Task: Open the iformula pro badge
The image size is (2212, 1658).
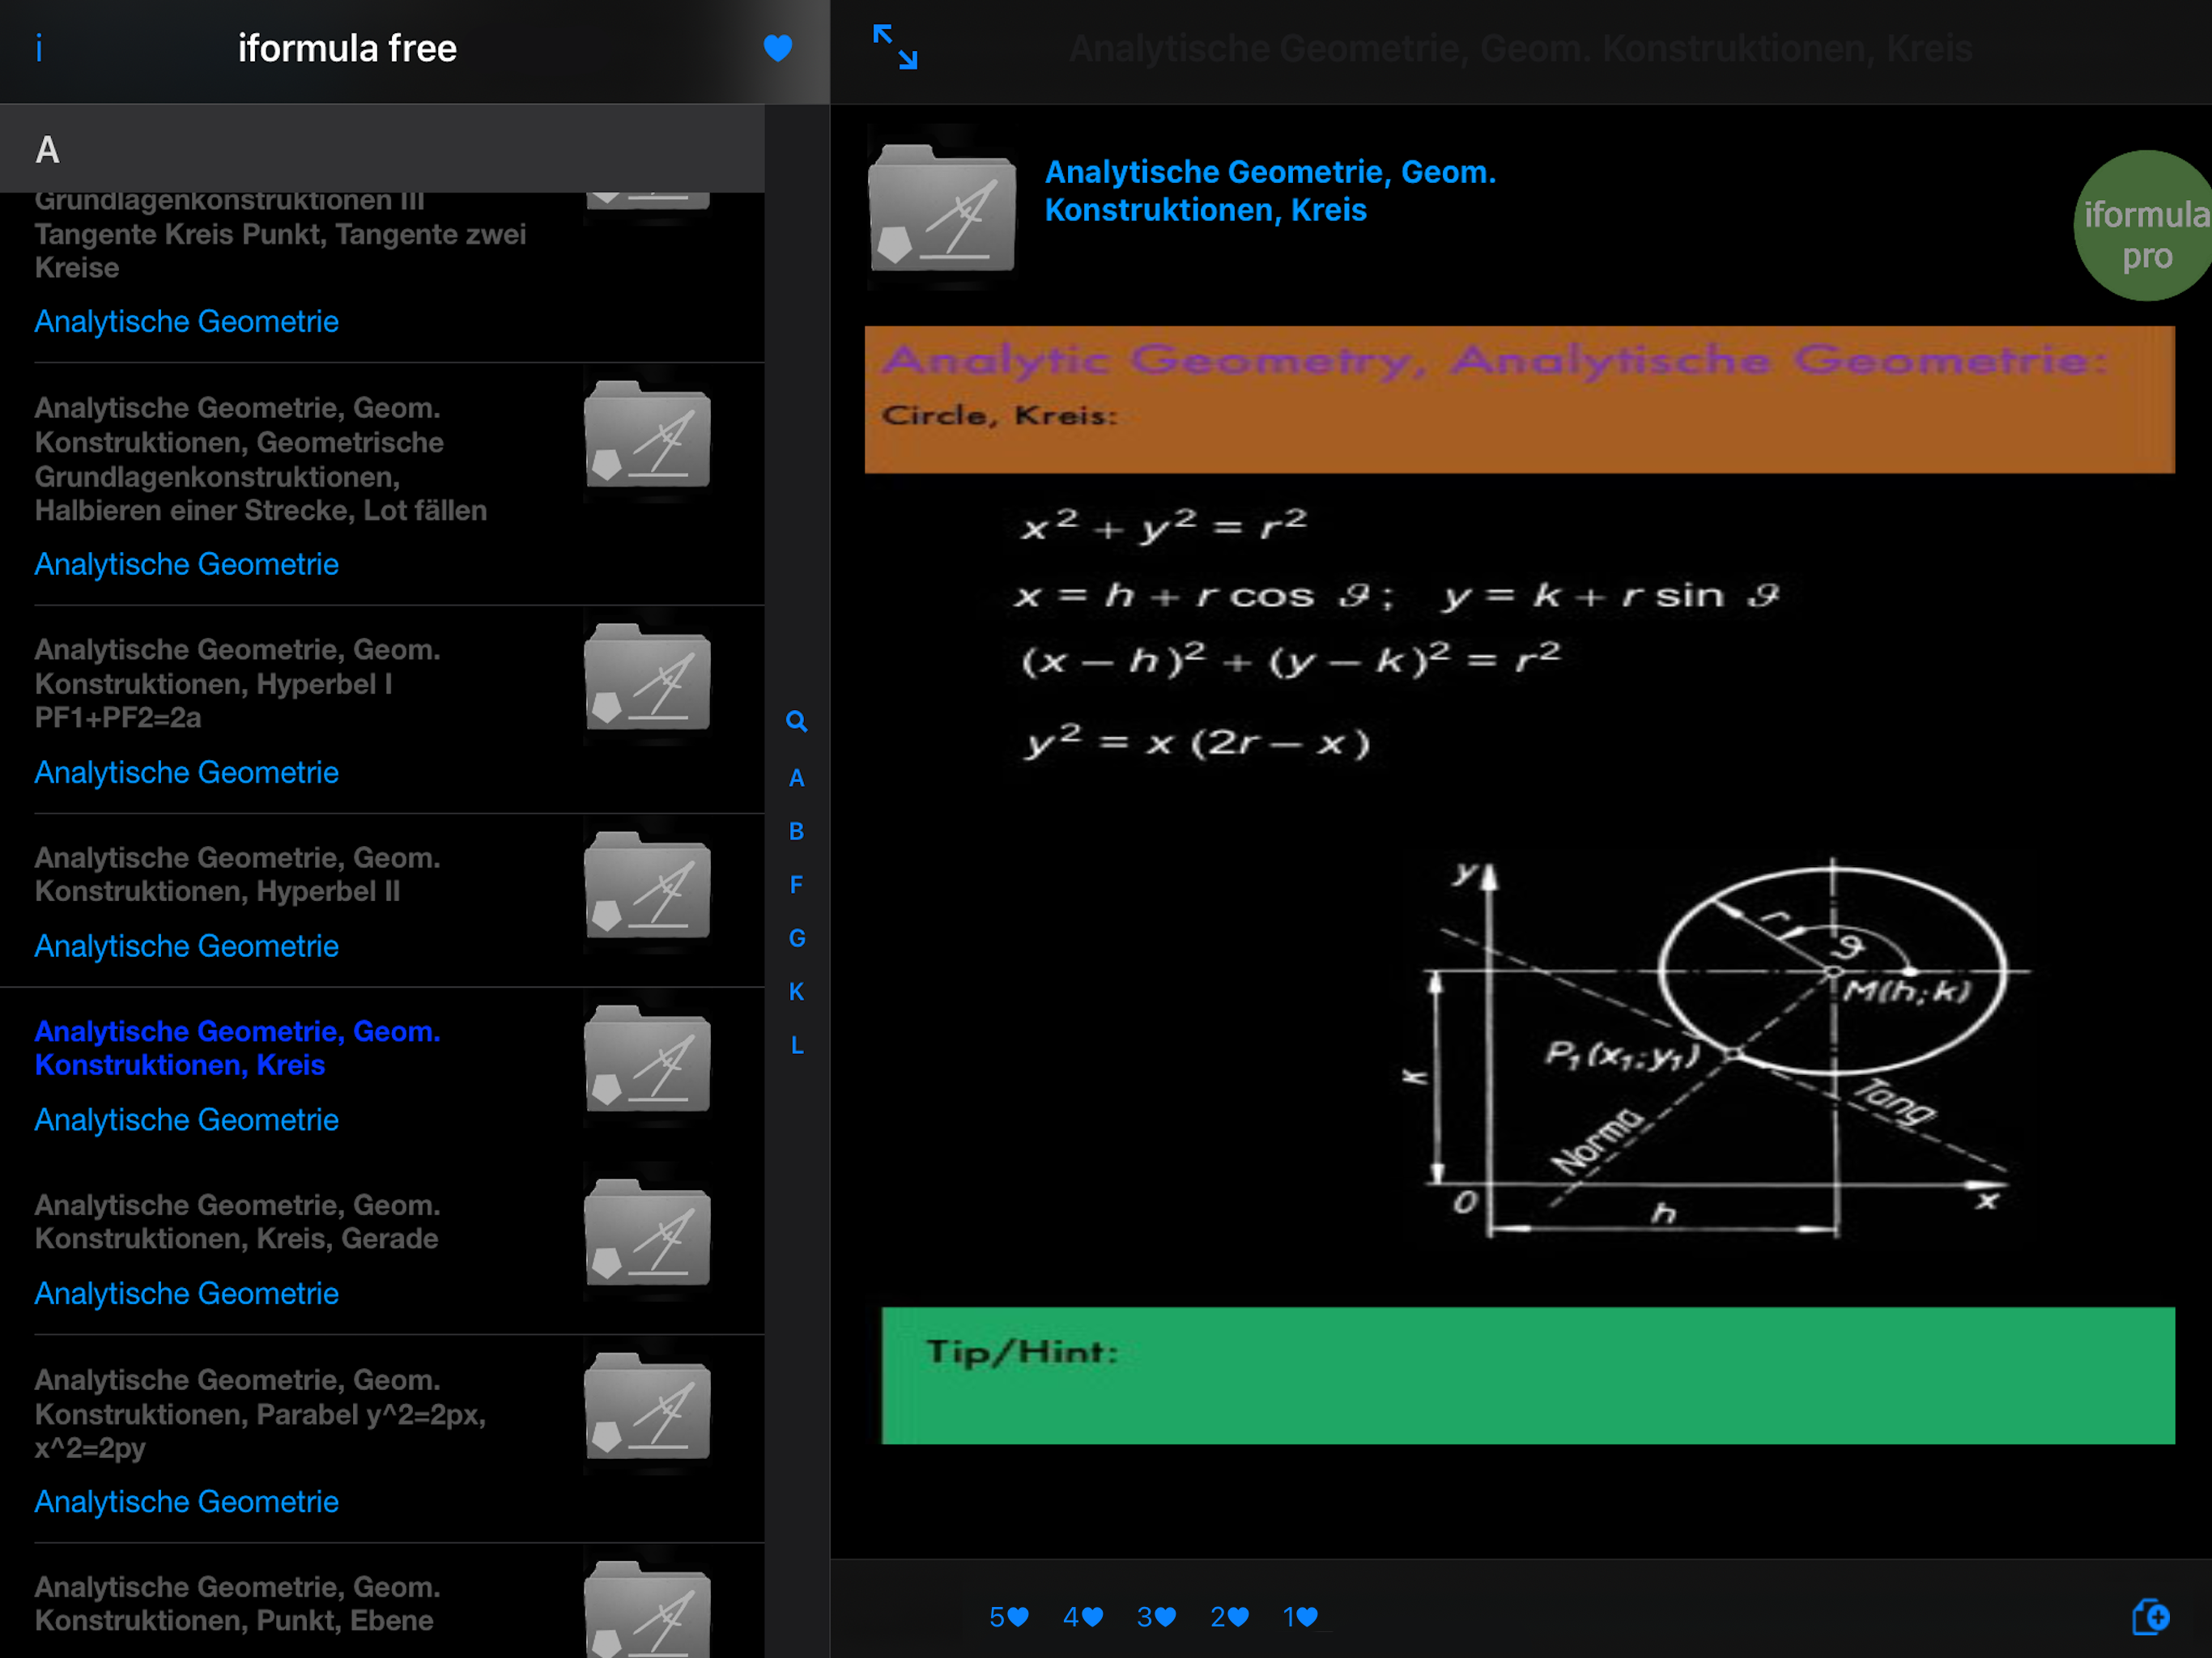Action: pyautogui.click(x=2145, y=226)
